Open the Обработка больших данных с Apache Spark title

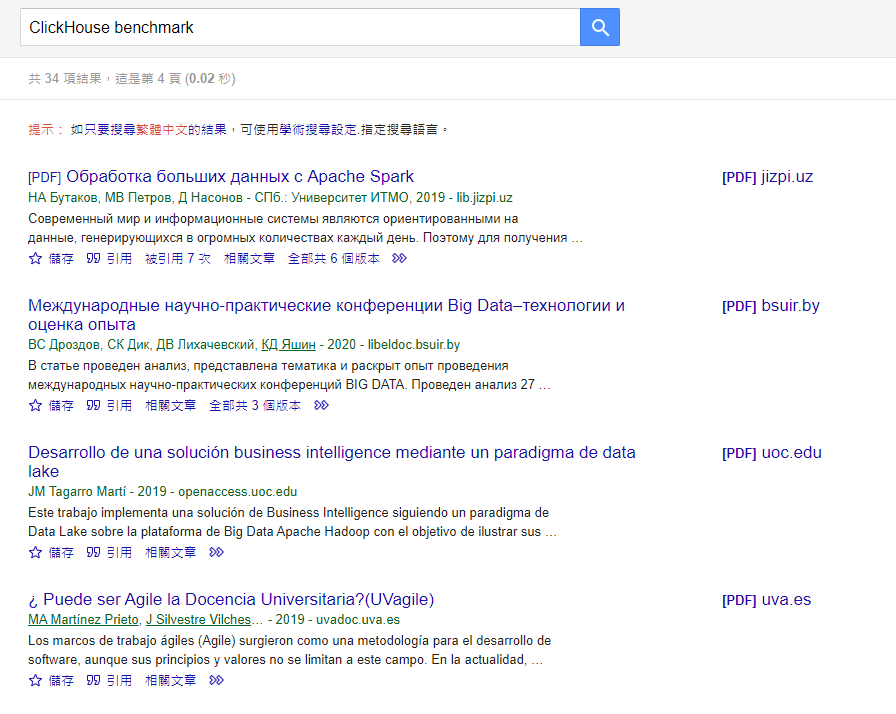click(x=240, y=177)
